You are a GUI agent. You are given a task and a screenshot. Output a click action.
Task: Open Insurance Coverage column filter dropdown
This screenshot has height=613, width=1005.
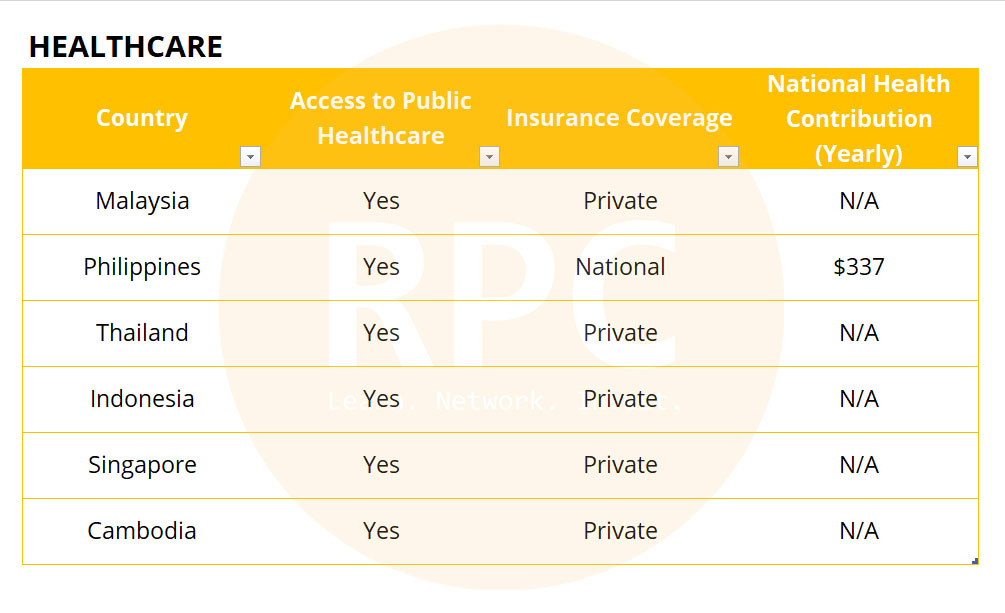tap(728, 156)
